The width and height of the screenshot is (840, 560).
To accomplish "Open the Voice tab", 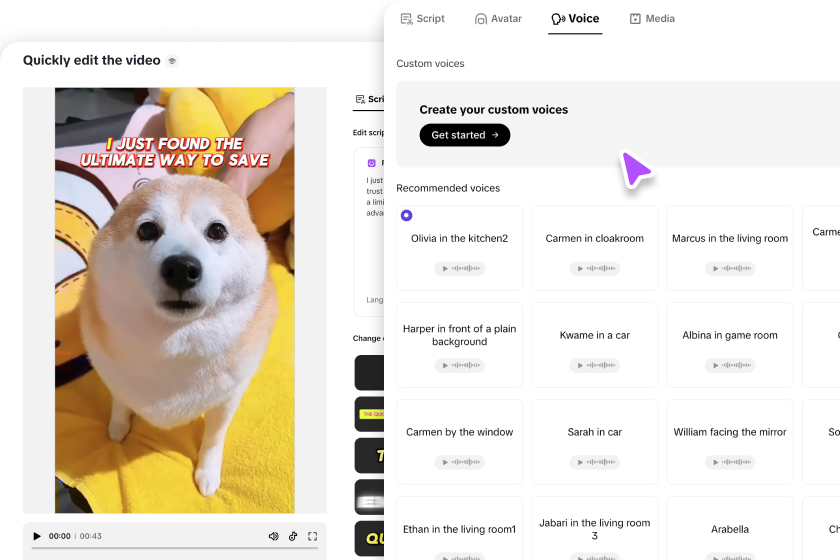I will tap(575, 19).
